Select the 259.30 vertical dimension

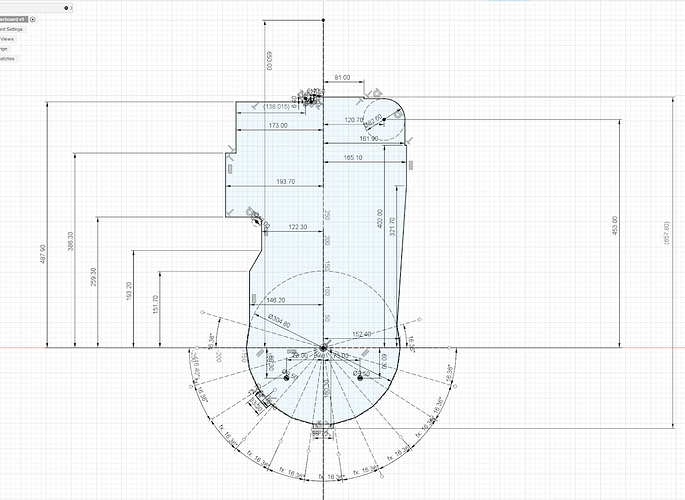93,277
